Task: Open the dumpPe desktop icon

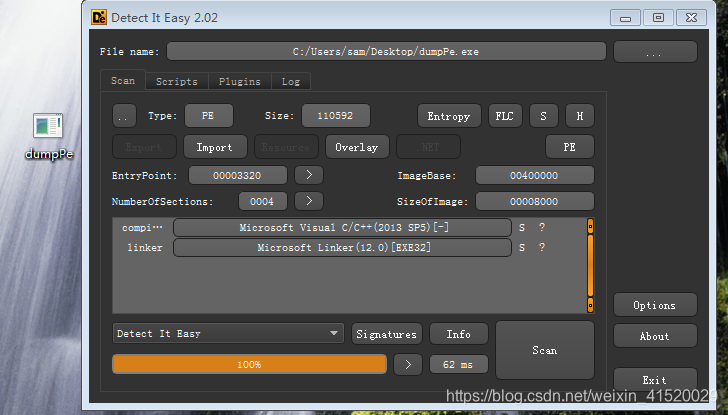Action: [48, 137]
